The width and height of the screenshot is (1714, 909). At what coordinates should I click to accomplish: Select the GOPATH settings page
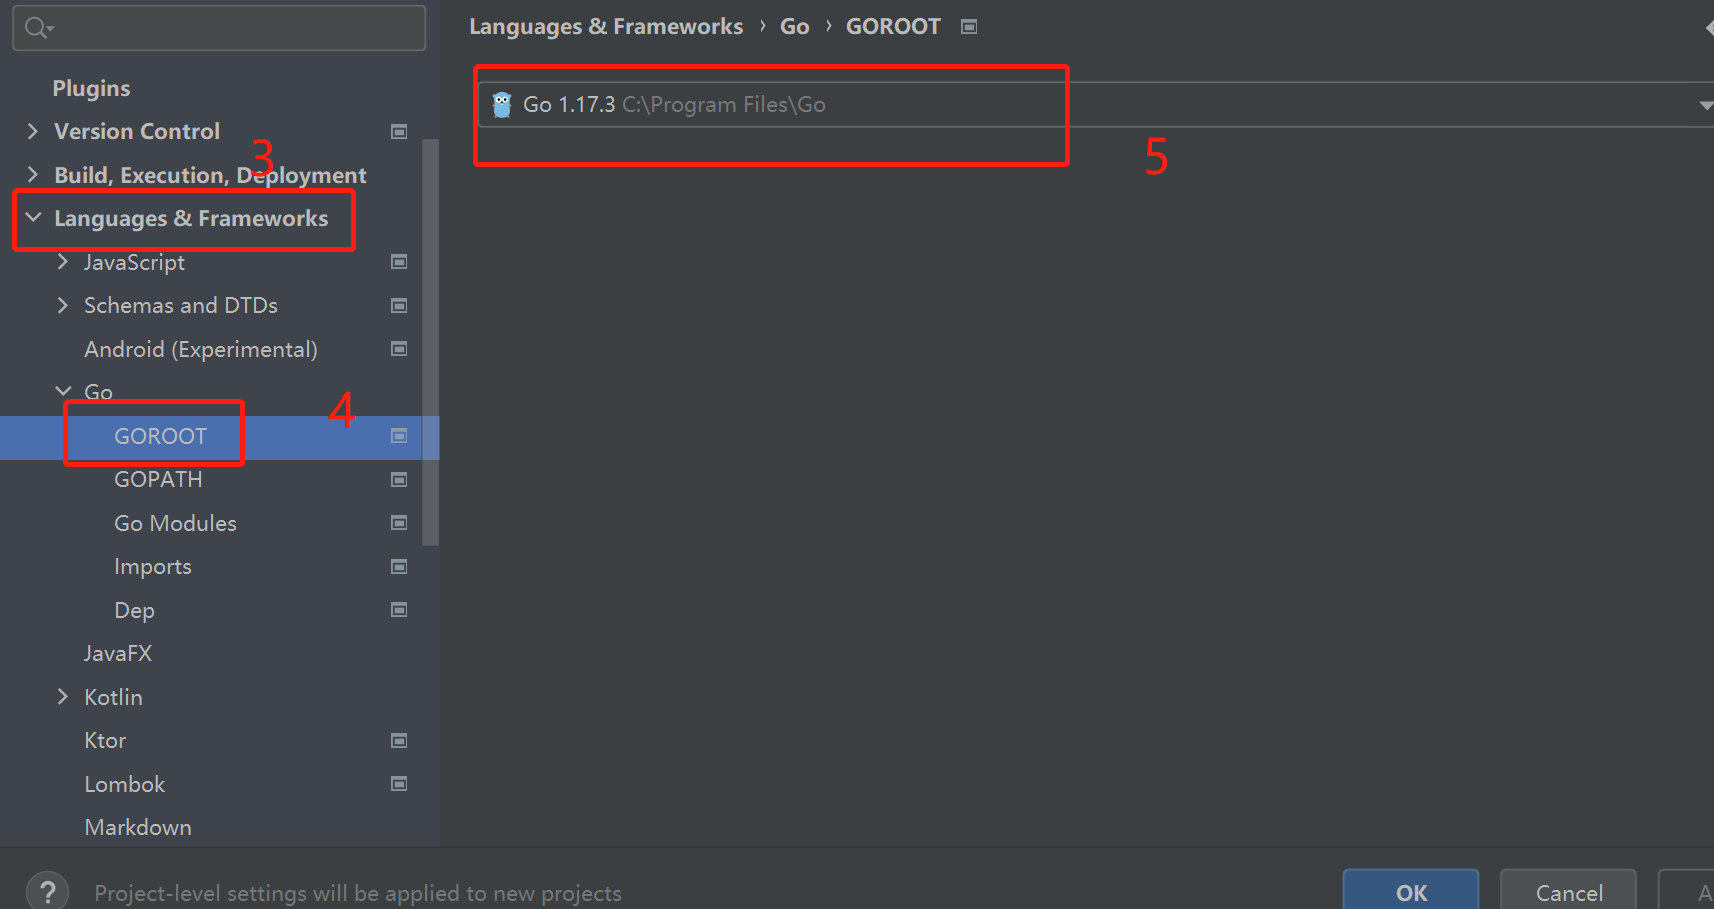point(158,480)
